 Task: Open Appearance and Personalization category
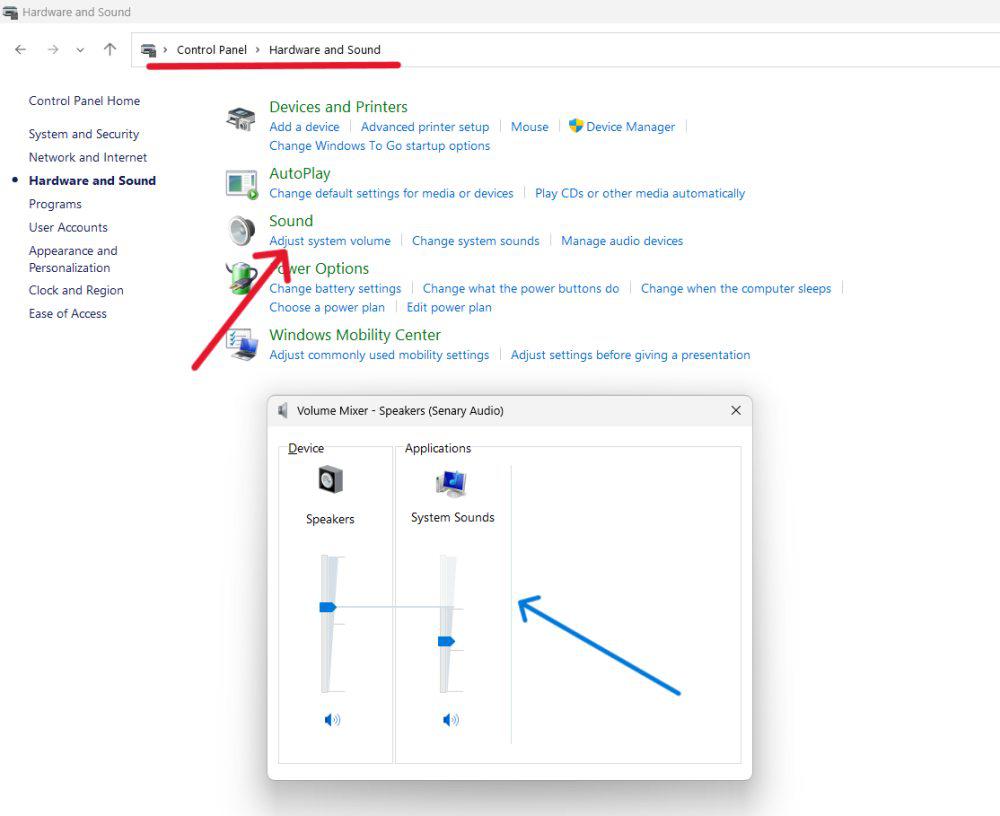[73, 259]
